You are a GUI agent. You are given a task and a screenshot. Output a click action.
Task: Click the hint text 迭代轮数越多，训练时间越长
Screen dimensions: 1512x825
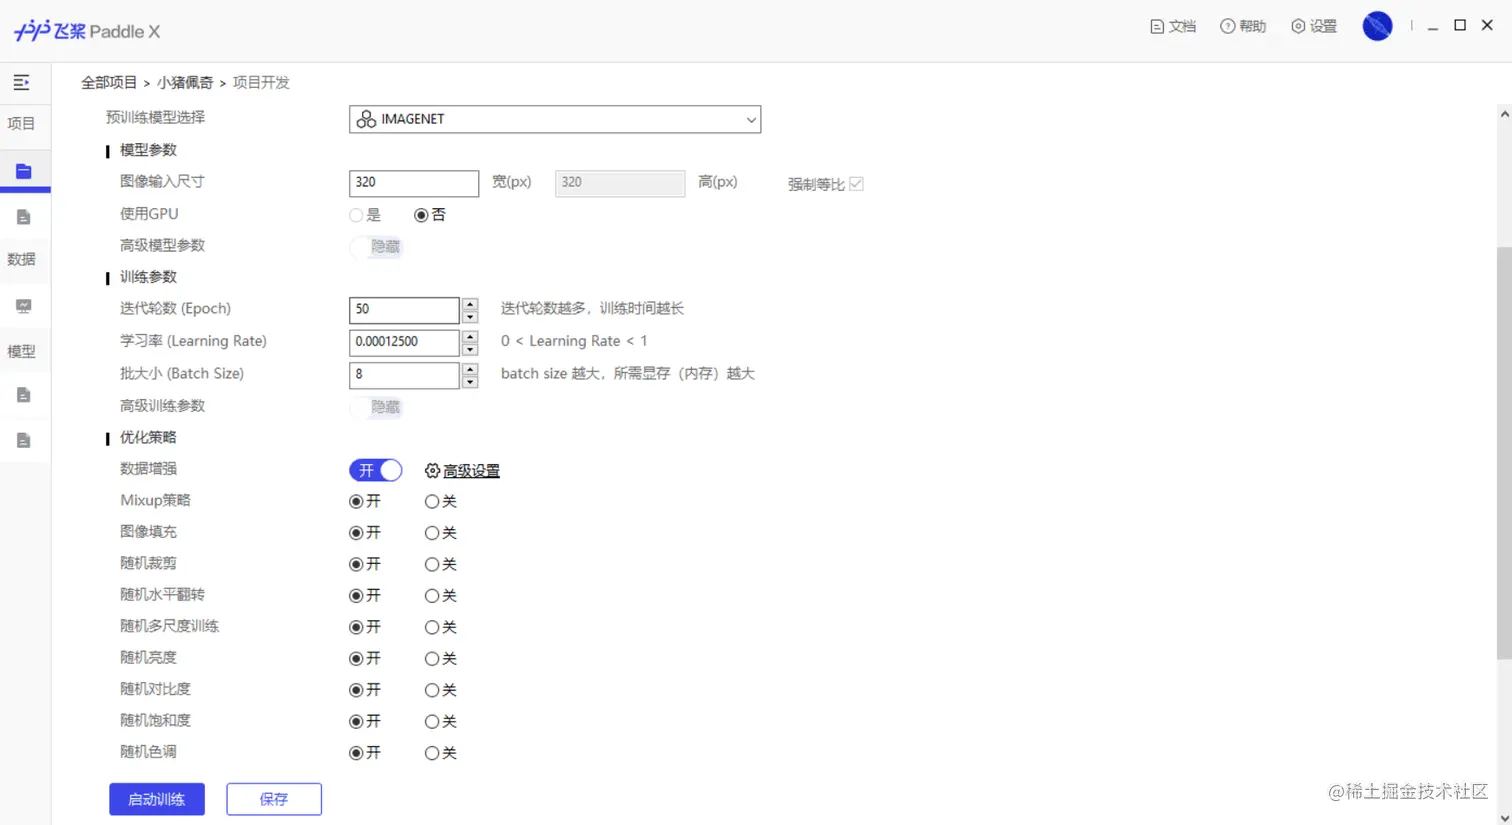pos(592,309)
